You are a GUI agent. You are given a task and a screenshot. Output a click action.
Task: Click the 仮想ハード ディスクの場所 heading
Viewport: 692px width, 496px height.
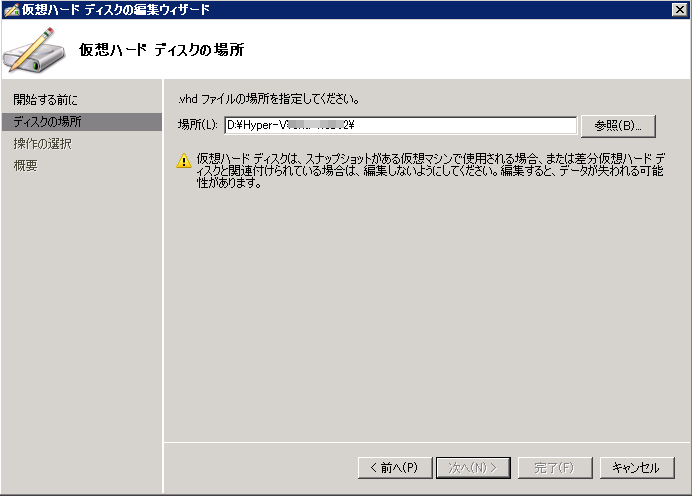[162, 50]
